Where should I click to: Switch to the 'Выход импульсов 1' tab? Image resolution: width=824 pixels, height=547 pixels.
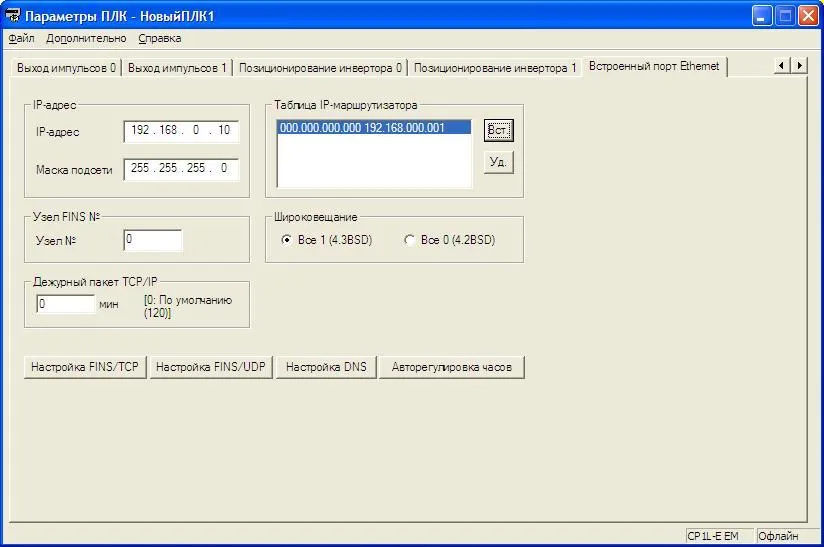pyautogui.click(x=178, y=68)
